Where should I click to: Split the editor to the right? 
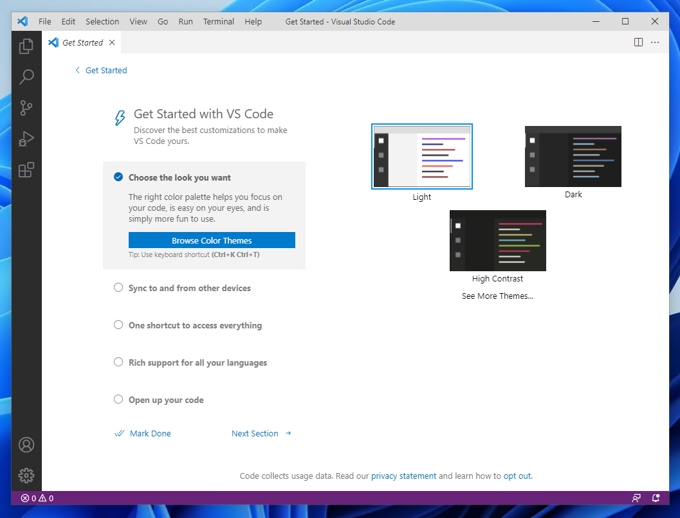pyautogui.click(x=638, y=42)
